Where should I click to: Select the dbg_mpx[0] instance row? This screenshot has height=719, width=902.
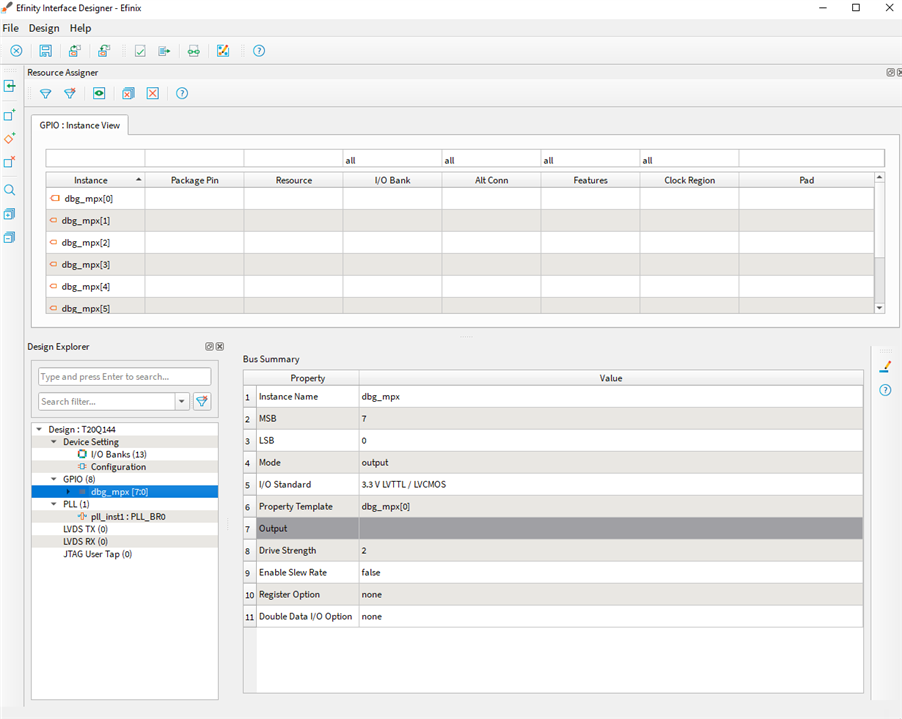(460, 198)
